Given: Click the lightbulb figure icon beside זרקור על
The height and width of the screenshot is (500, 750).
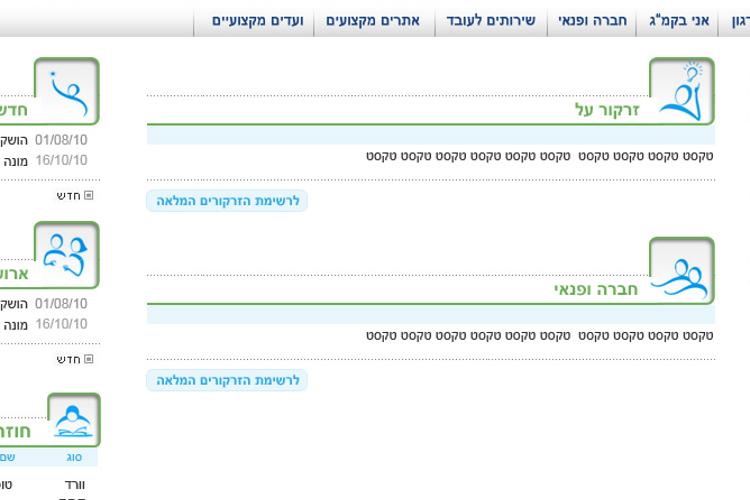Looking at the screenshot, I should coord(681,91).
